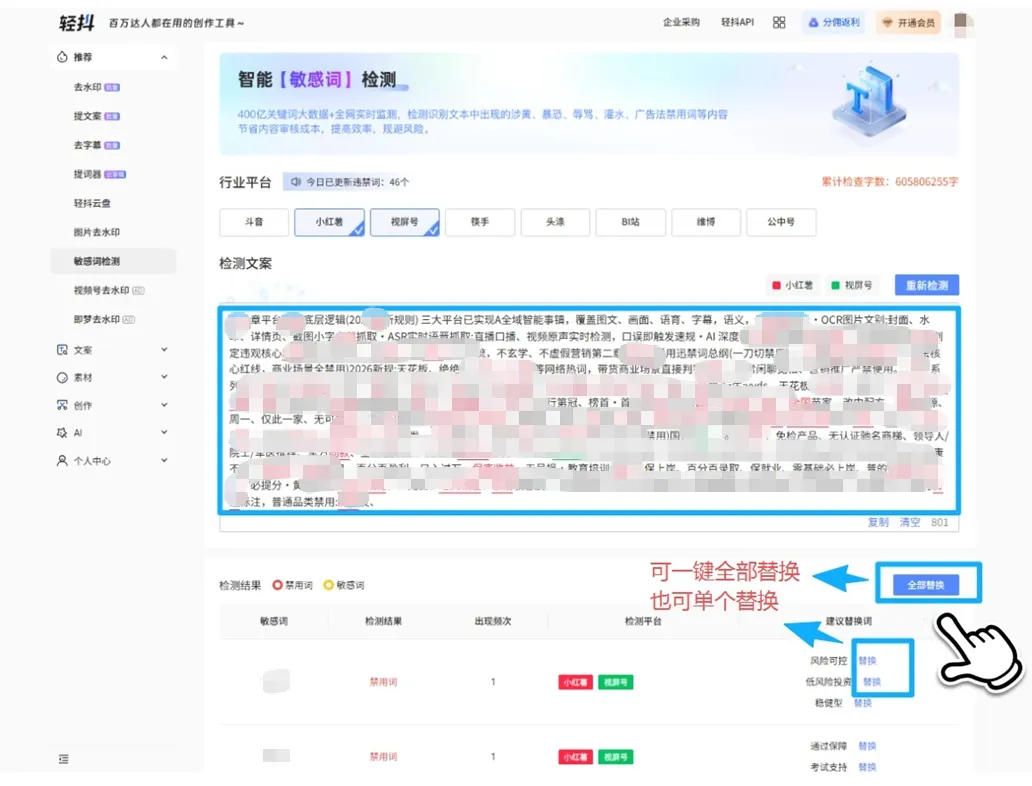Click 替换 next to 稳健型
The image size is (1032, 786).
click(x=863, y=703)
